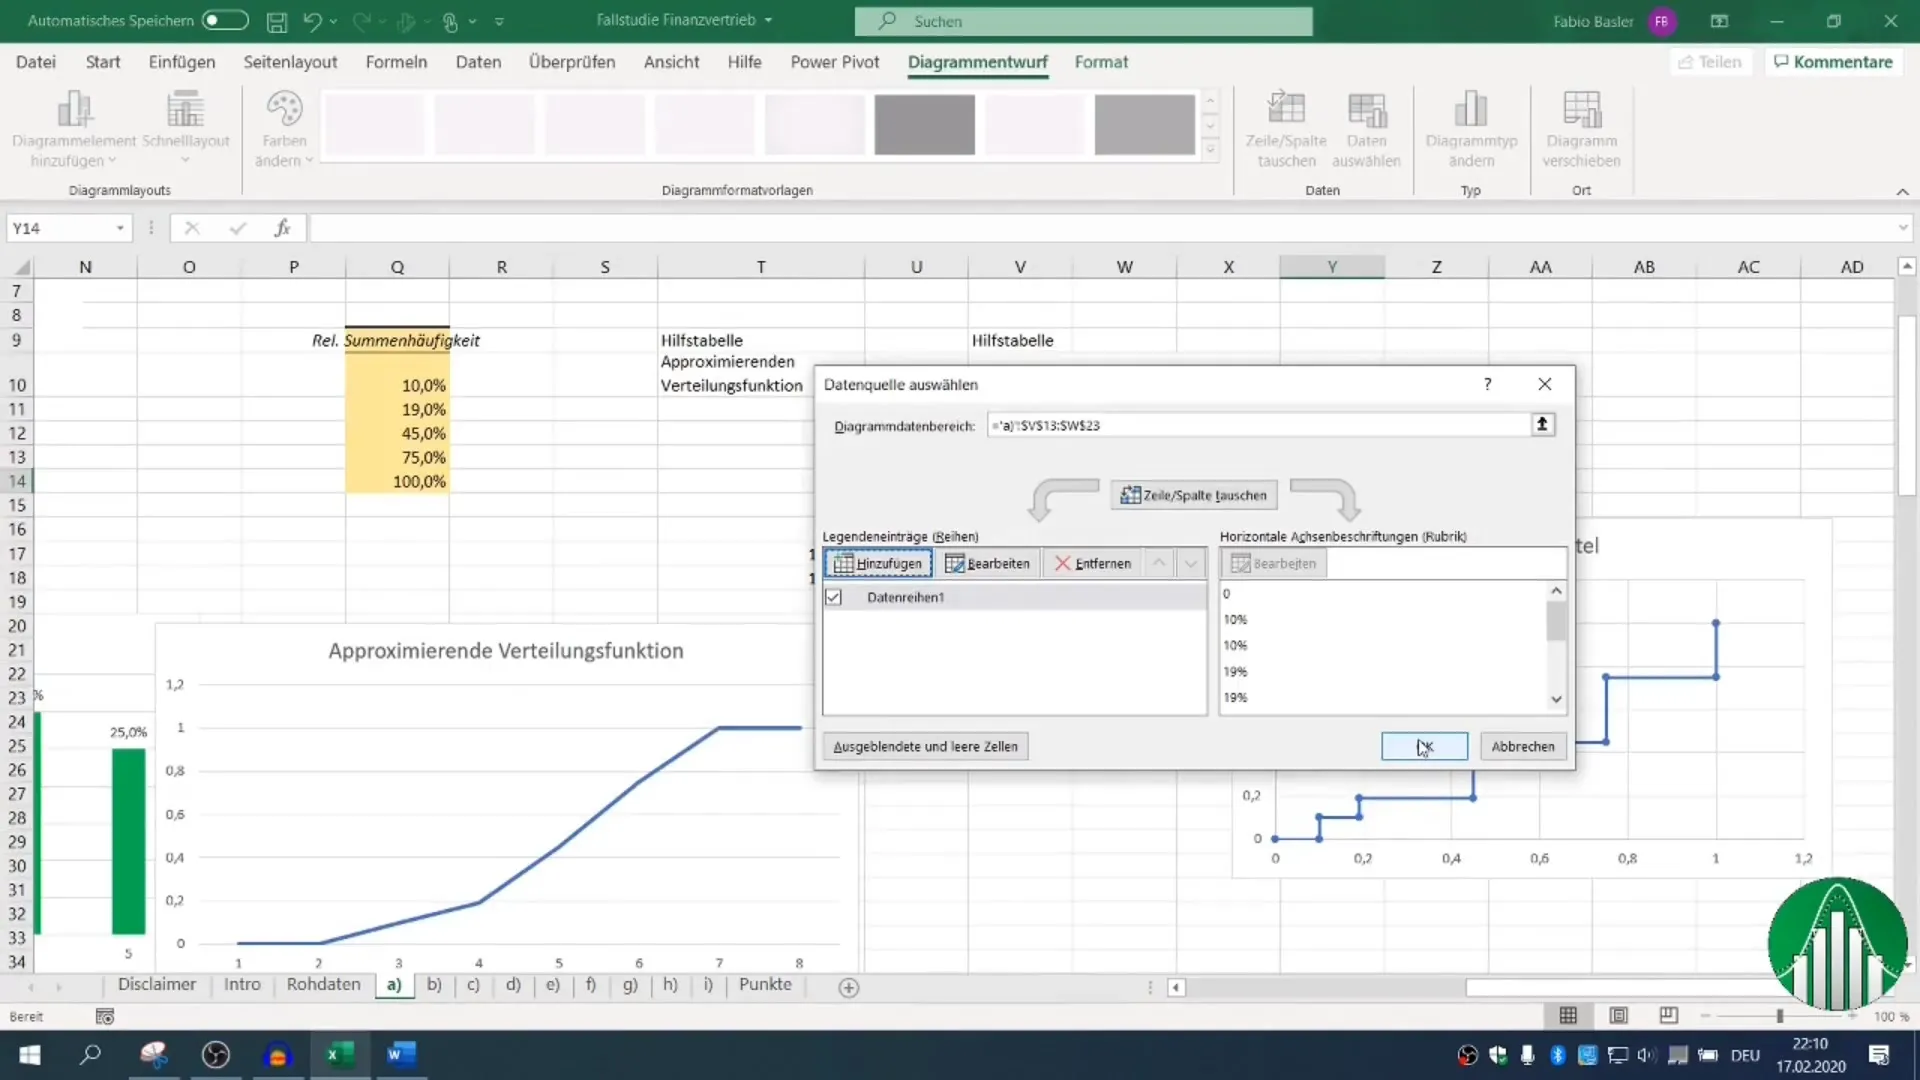Screen dimensions: 1920x1080
Task: Click Windows taskbar search icon
Action: pyautogui.click(x=90, y=1055)
